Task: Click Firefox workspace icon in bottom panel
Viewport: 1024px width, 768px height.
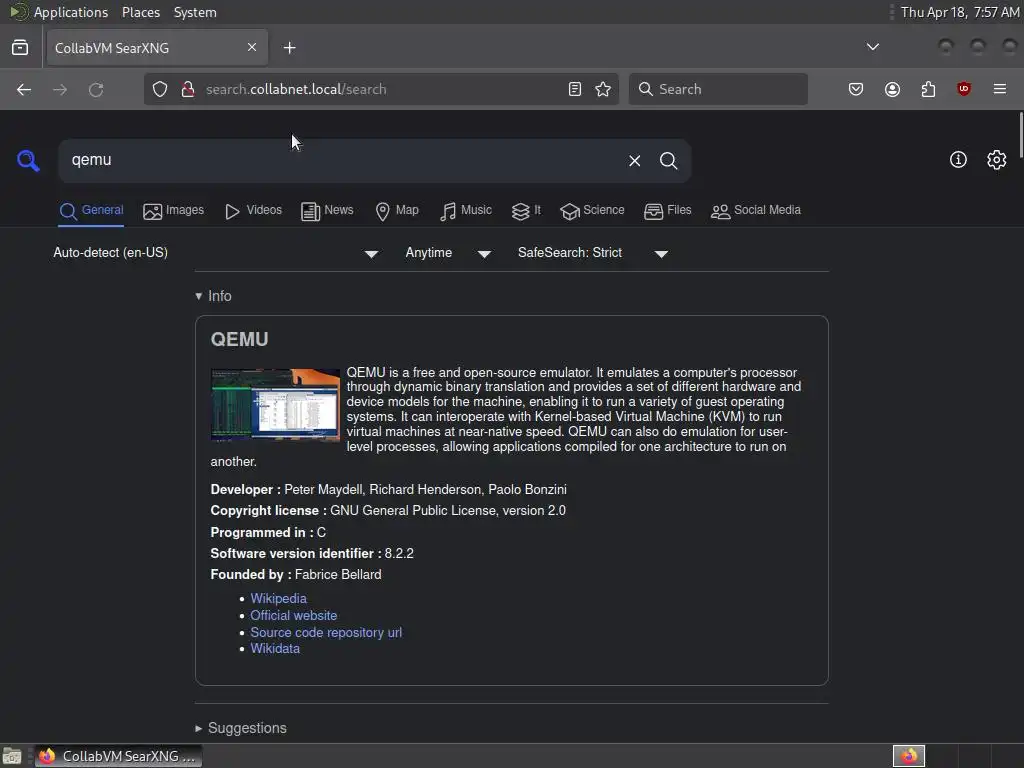Action: [909, 756]
